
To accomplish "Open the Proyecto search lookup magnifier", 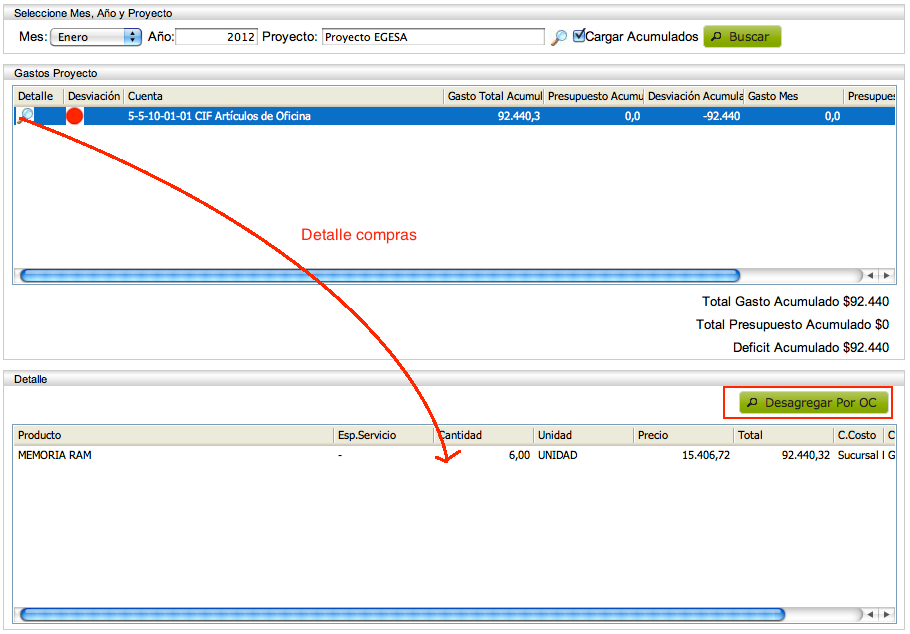I will [x=559, y=36].
